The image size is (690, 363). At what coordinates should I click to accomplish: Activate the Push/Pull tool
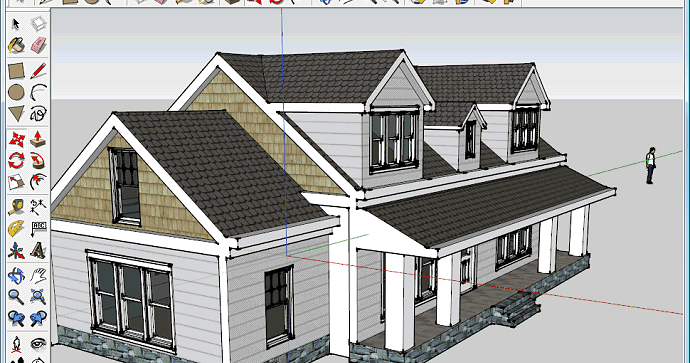[x=38, y=139]
